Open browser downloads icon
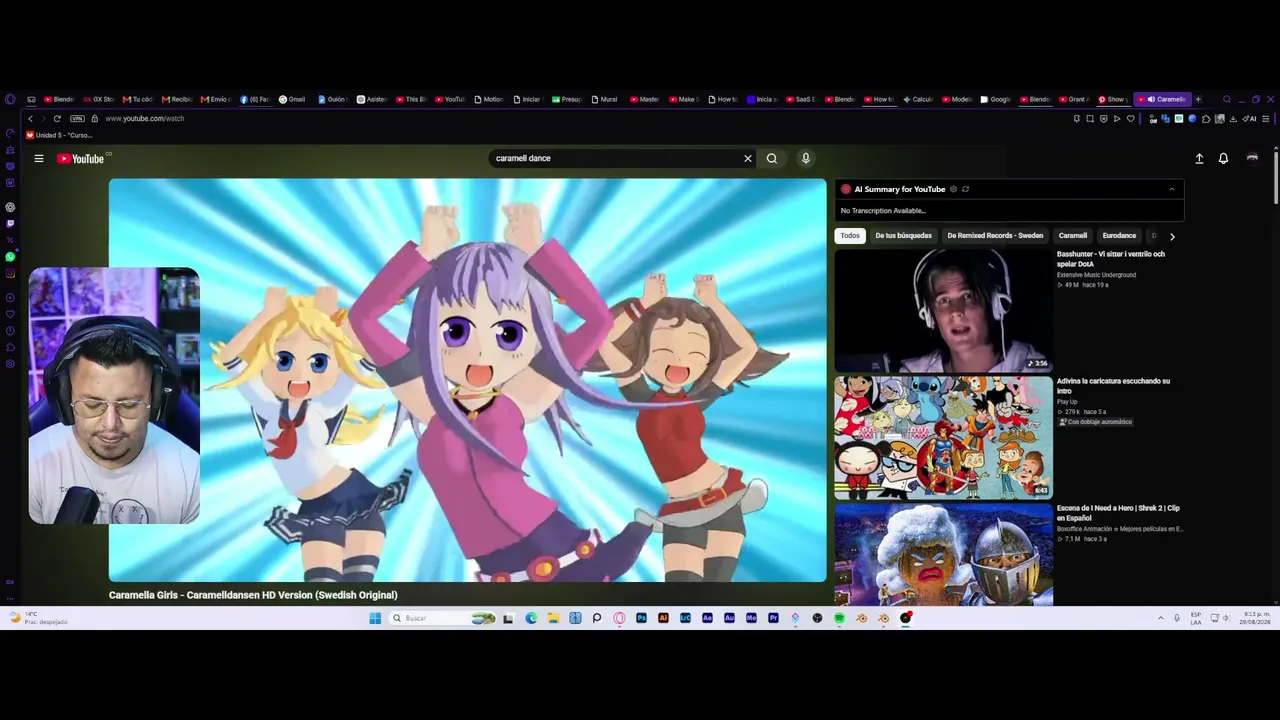Image resolution: width=1280 pixels, height=720 pixels. (x=1233, y=119)
